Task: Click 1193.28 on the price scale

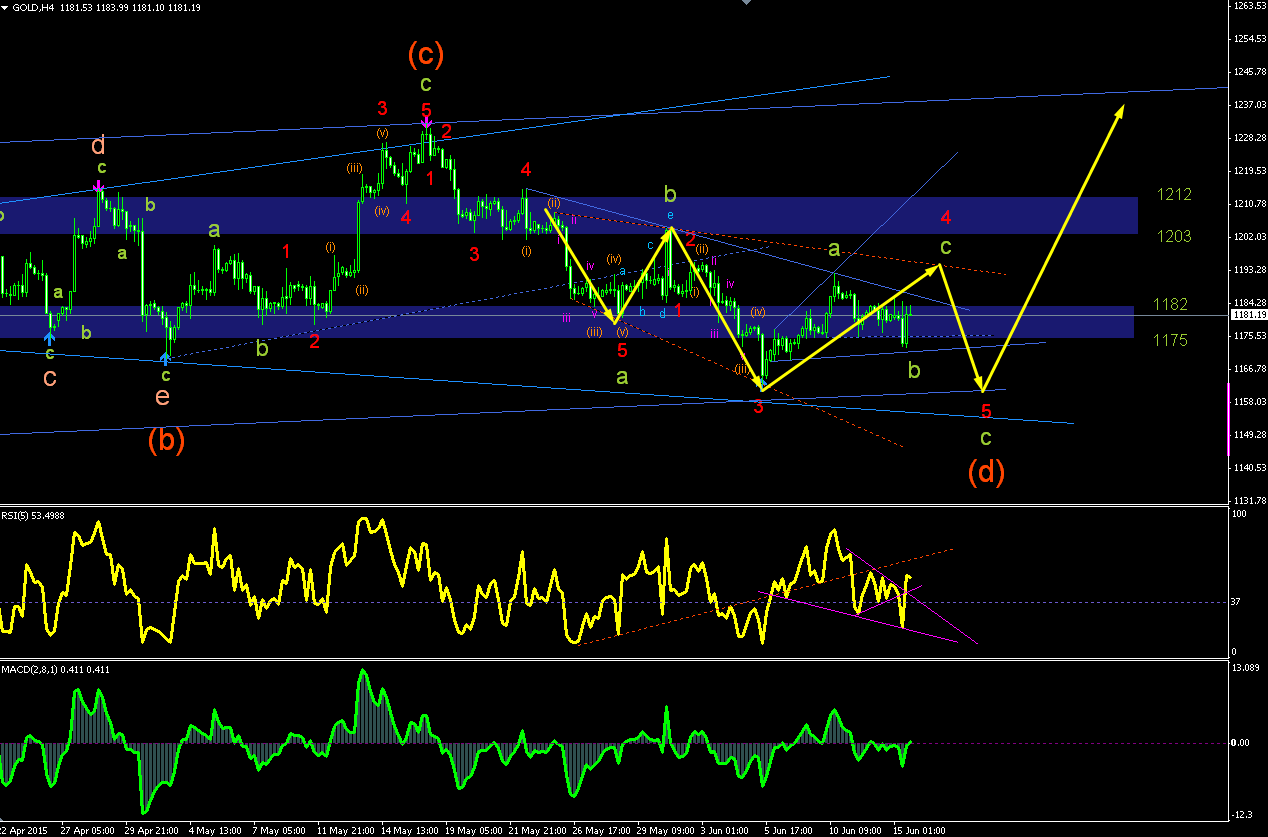Action: [1248, 270]
